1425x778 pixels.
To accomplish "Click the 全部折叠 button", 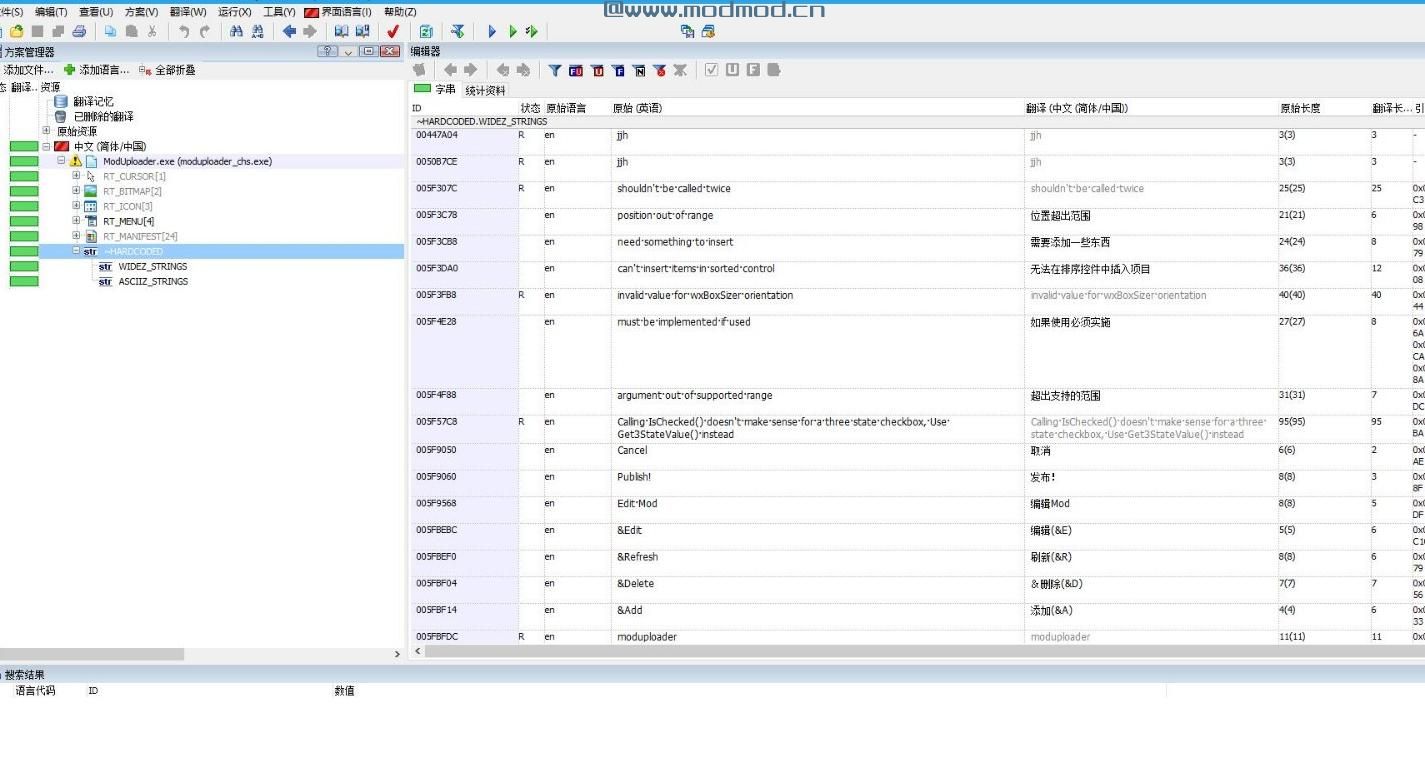I will pos(167,70).
